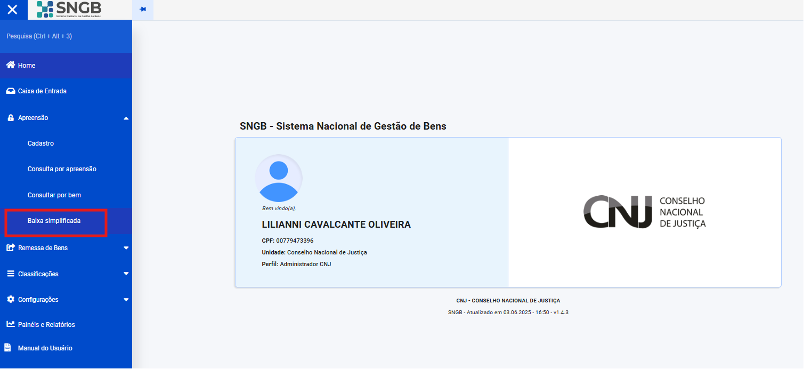This screenshot has width=805, height=370.
Task: Click the CNJ Conselho Nacional de Justiça logo
Action: [x=645, y=211]
